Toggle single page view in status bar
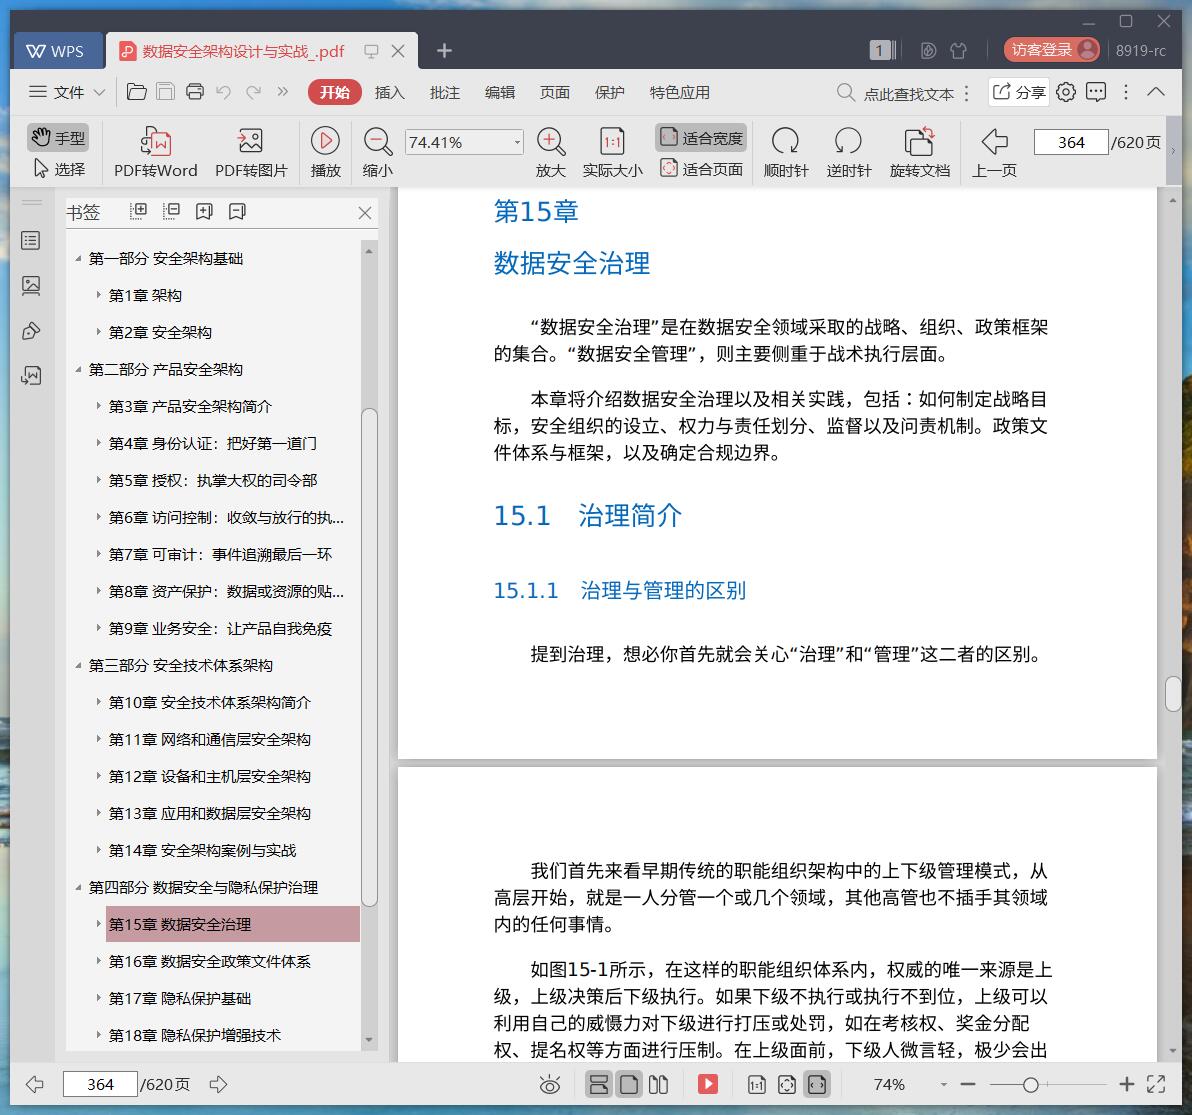The image size is (1192, 1115). [x=629, y=1085]
